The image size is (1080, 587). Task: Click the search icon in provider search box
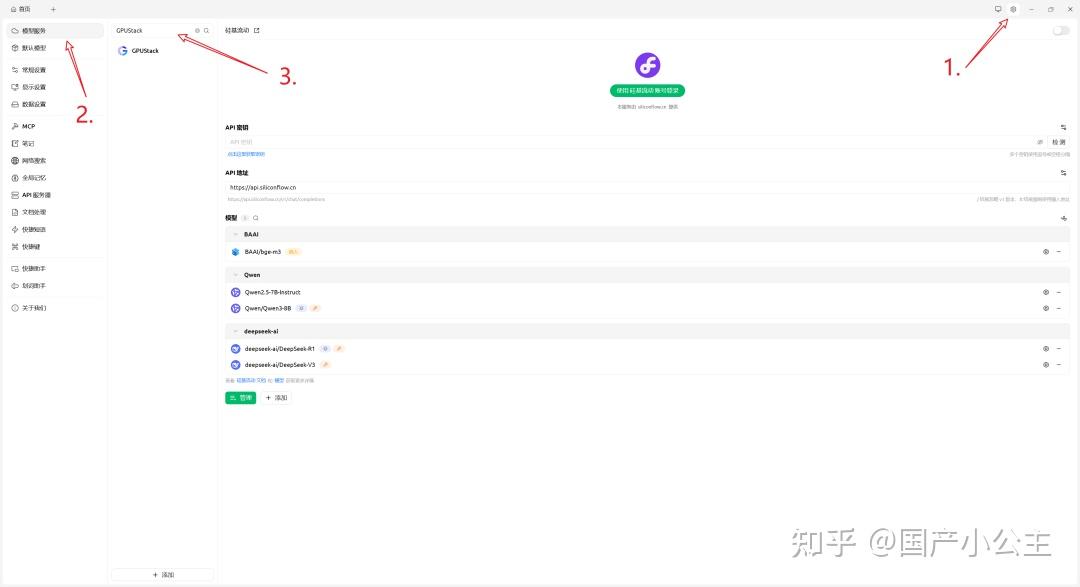click(x=207, y=30)
